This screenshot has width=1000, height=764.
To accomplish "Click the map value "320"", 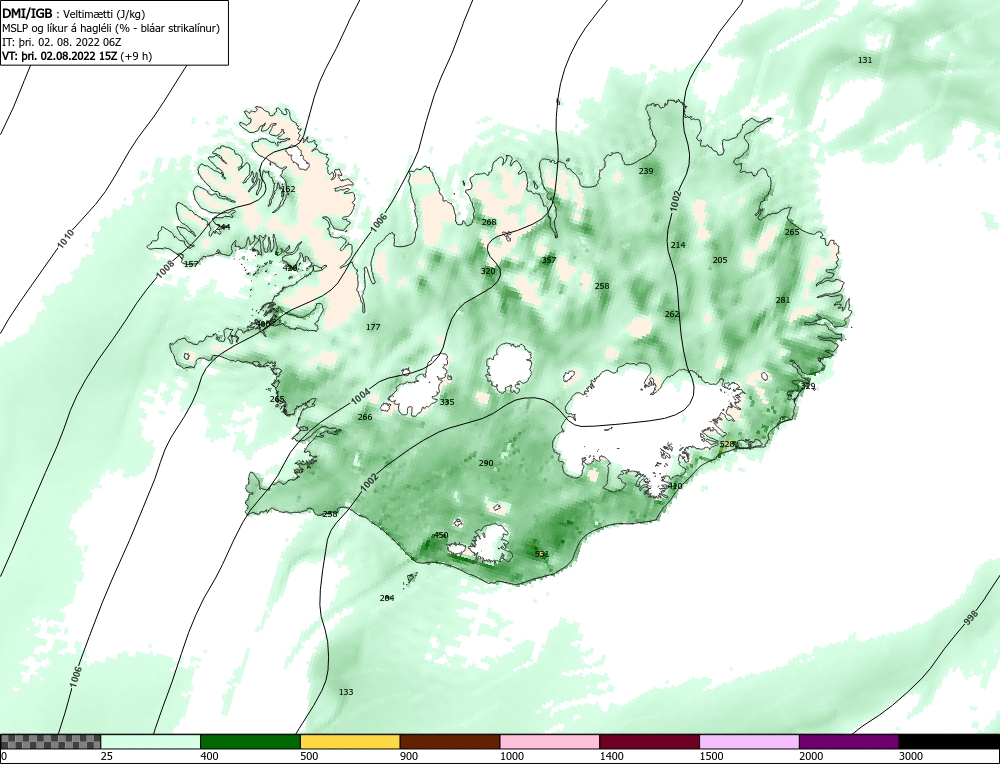I will tap(488, 271).
